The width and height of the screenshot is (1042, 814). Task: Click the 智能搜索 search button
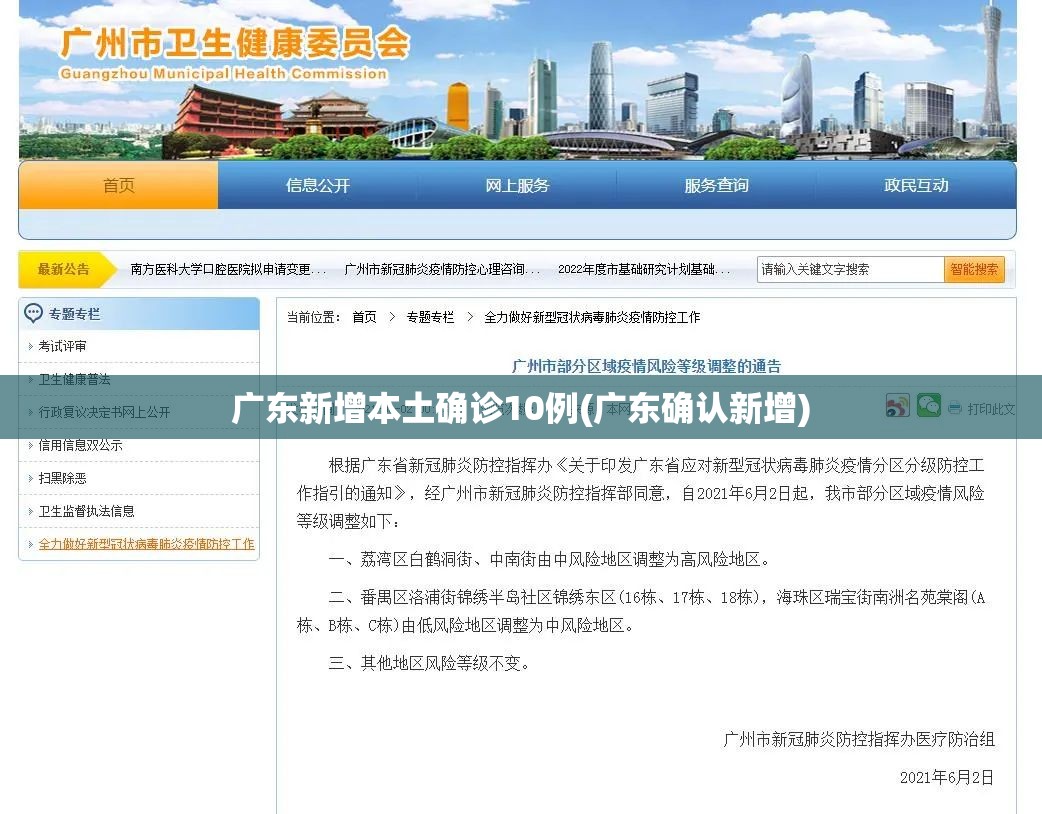click(x=974, y=269)
